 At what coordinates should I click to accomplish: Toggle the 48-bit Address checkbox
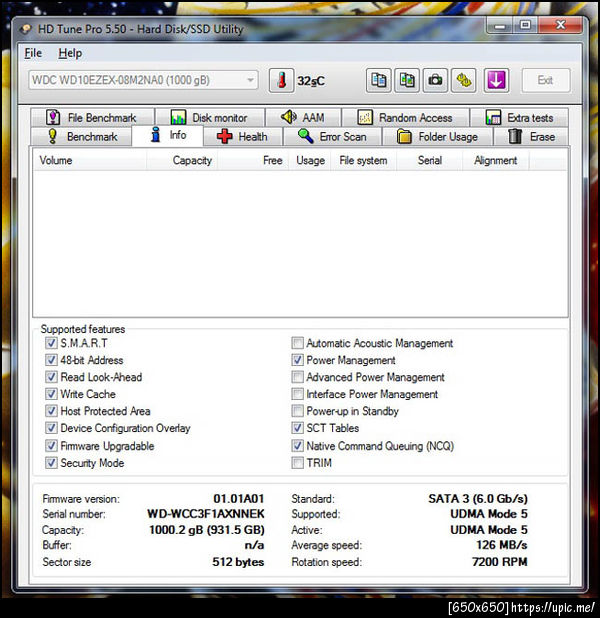tap(51, 360)
